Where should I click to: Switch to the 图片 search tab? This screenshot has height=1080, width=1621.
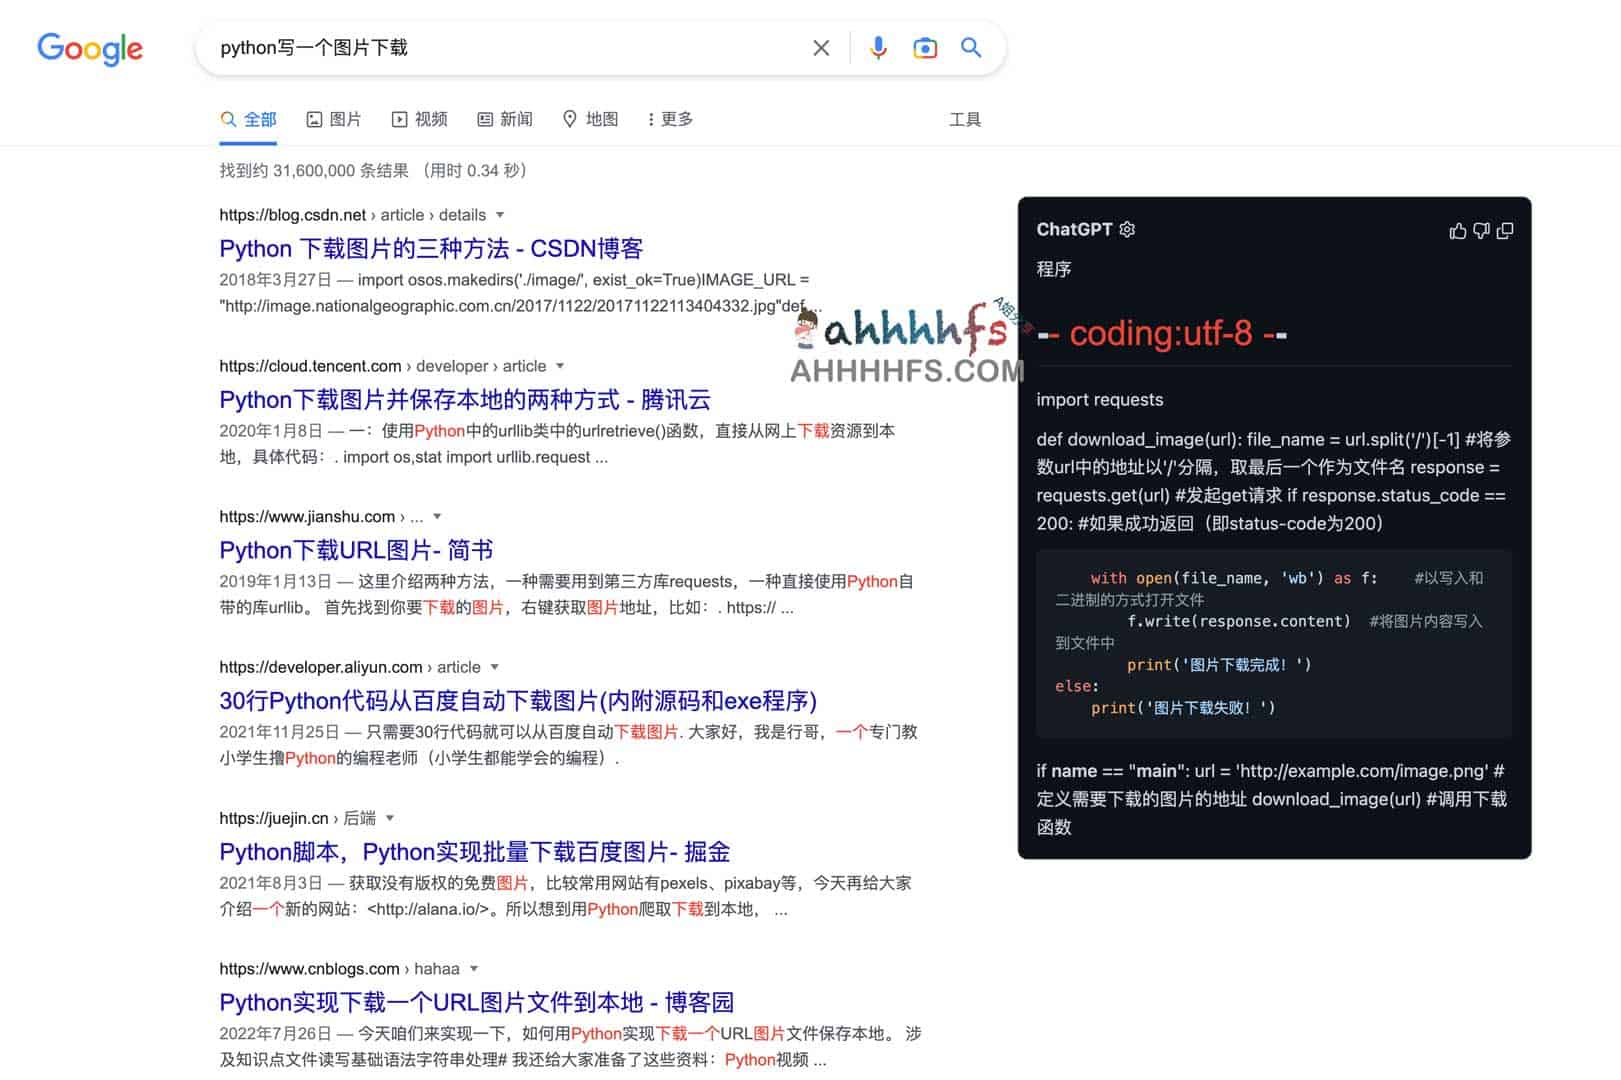(334, 119)
